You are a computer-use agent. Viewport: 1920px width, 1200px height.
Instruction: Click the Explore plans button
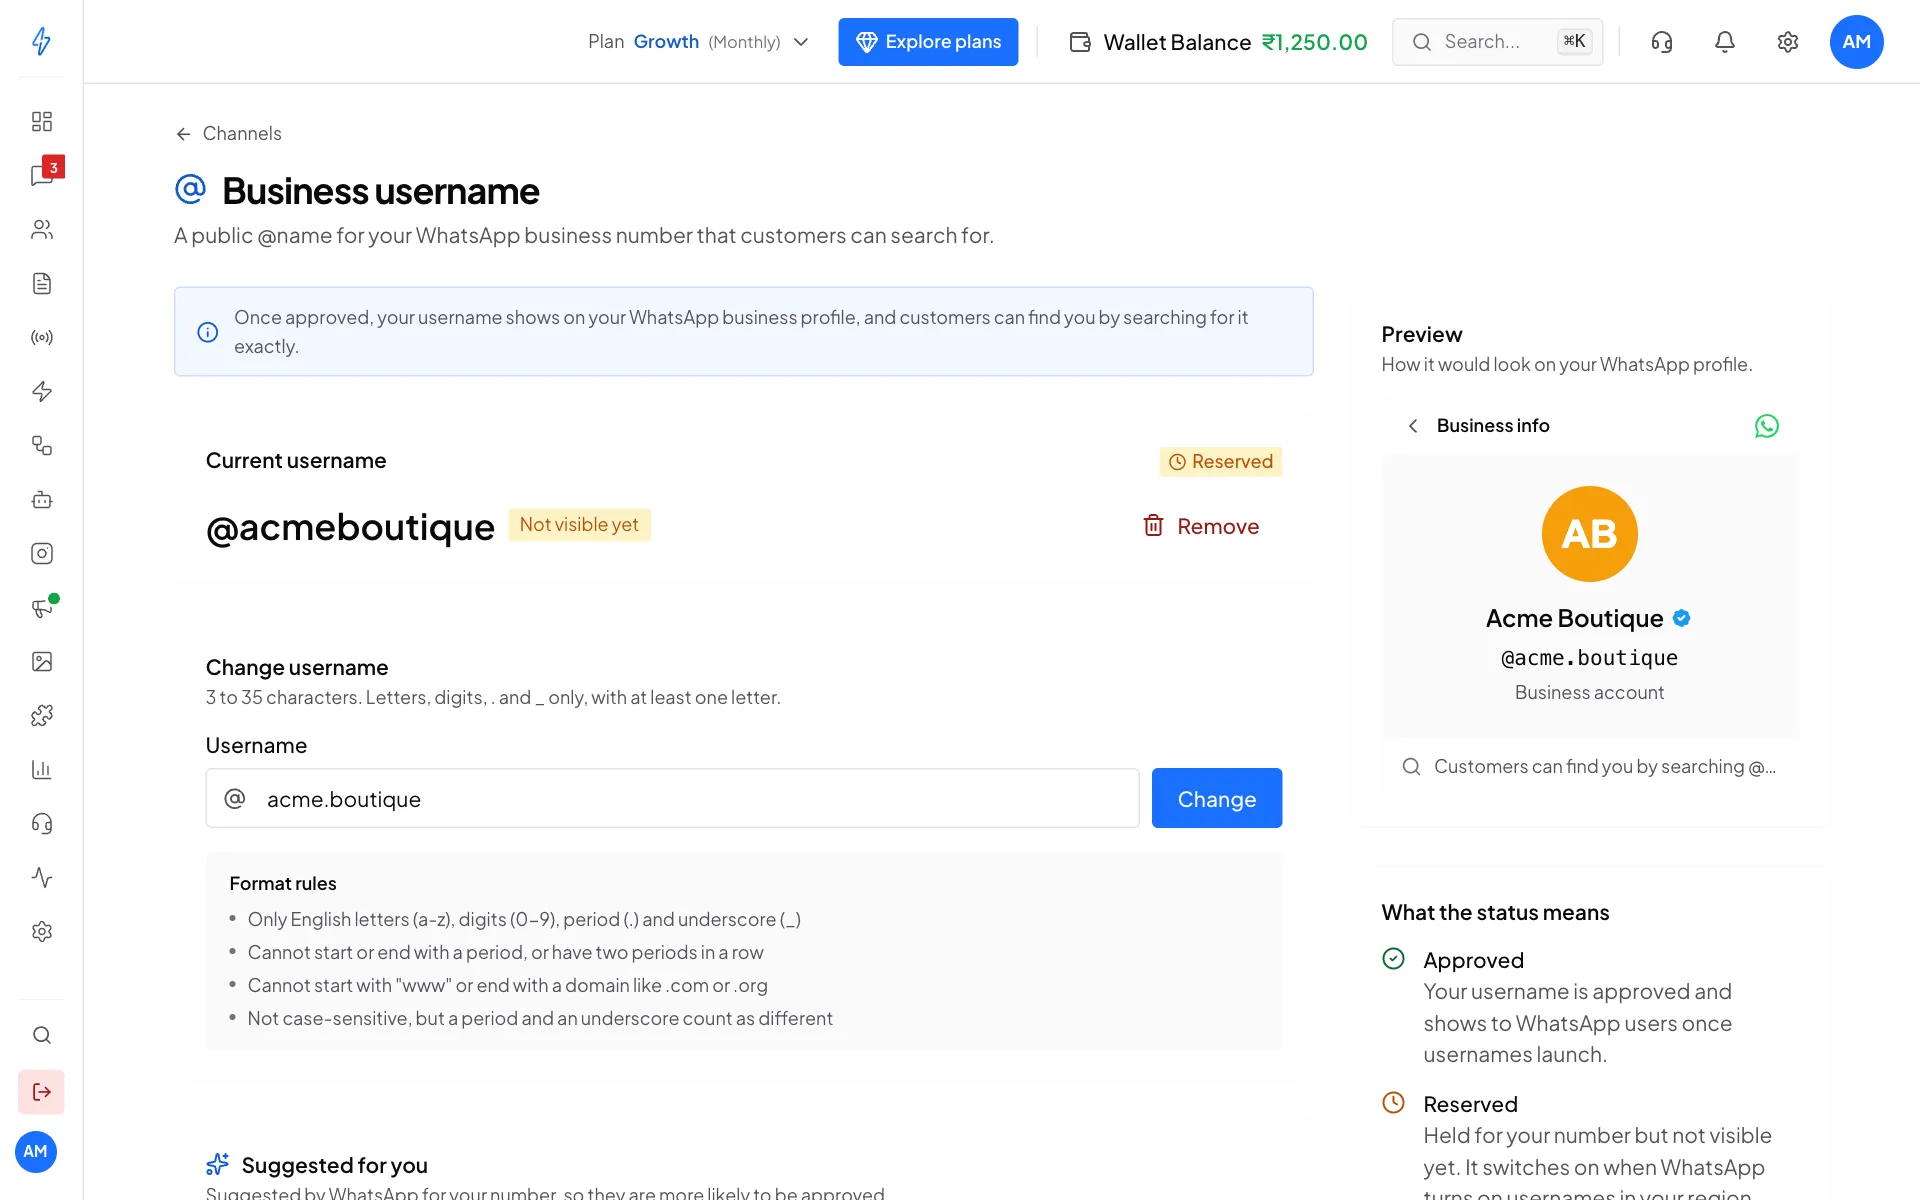[x=928, y=42]
